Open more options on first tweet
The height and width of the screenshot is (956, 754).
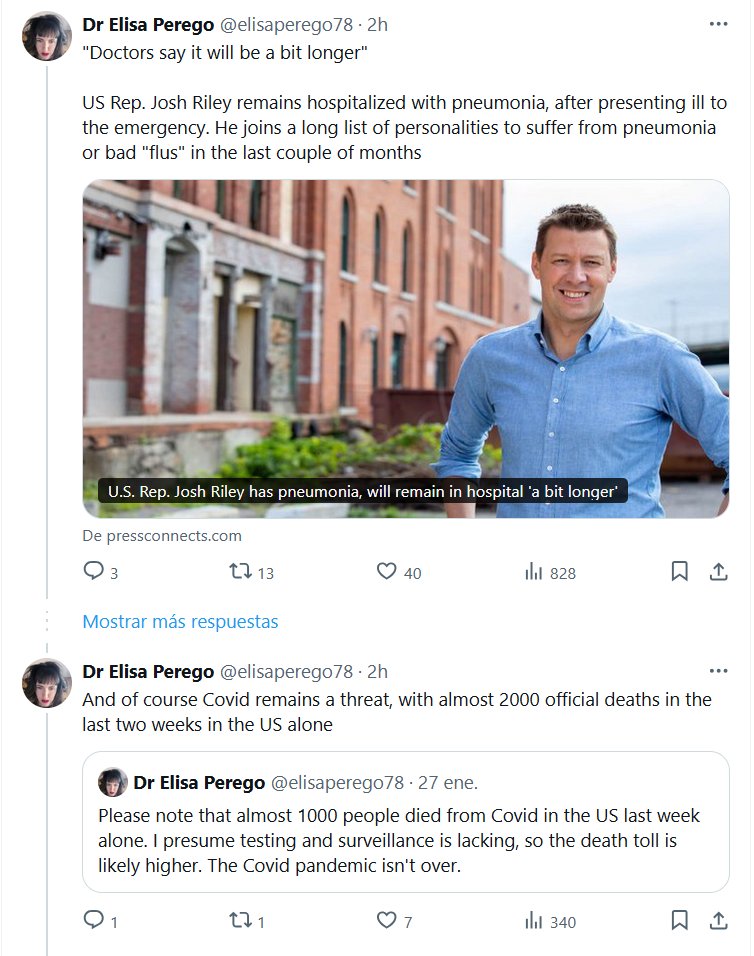point(718,24)
